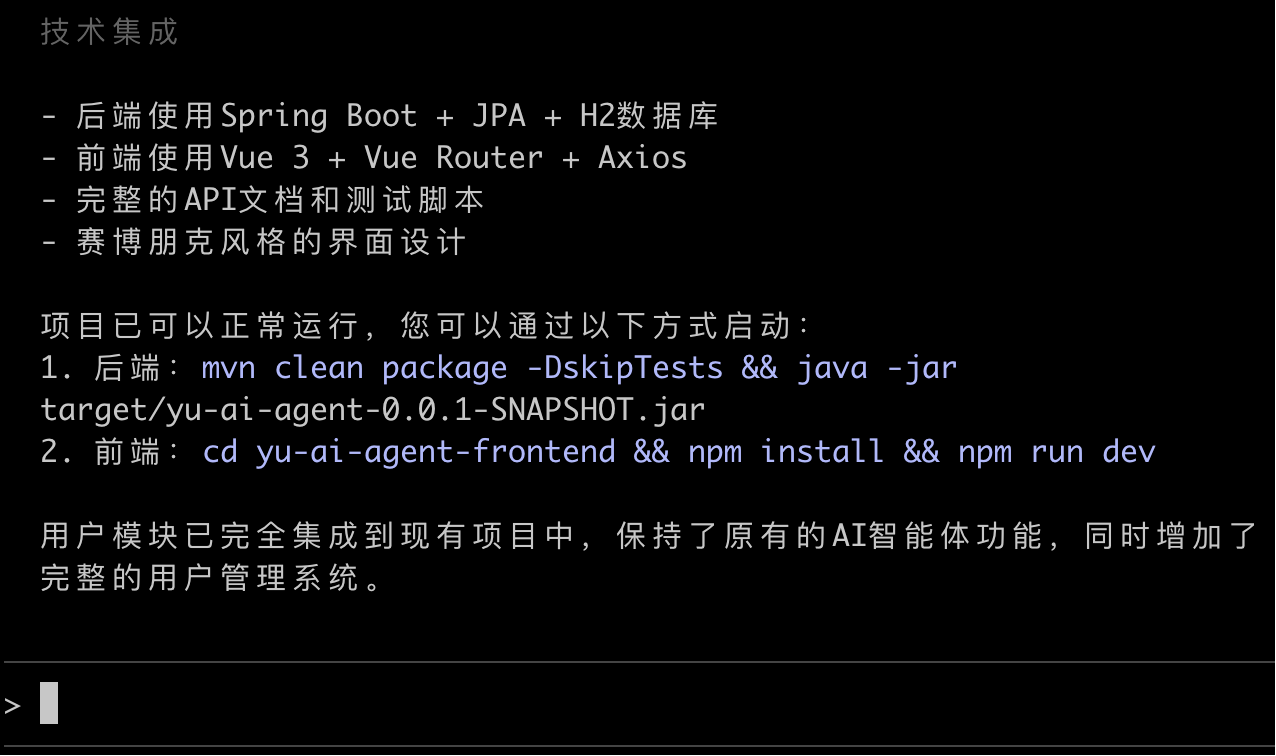This screenshot has height=756, width=1276.
Task: Click the "技术集成" heading text
Action: 109,32
